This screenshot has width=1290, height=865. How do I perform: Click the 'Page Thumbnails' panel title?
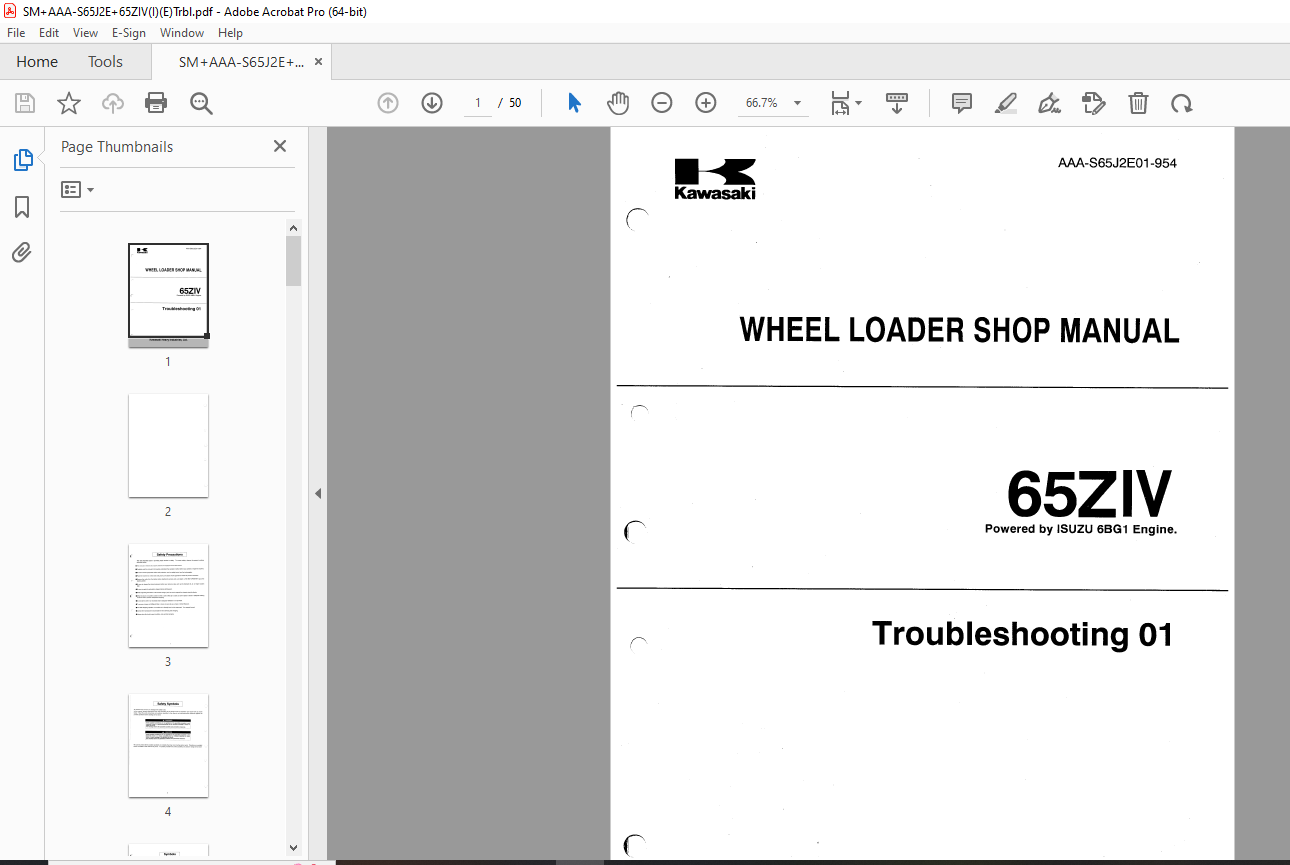(x=117, y=146)
